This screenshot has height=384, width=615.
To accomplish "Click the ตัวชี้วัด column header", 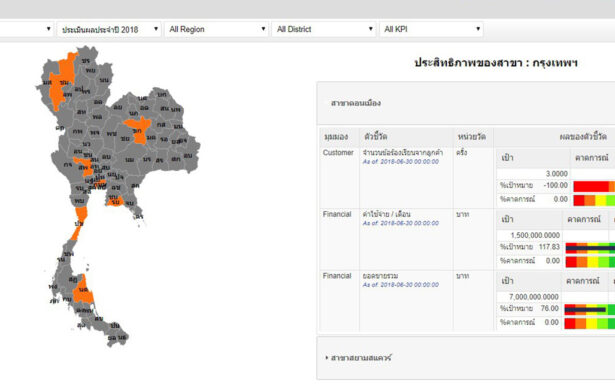I will click(x=376, y=137).
